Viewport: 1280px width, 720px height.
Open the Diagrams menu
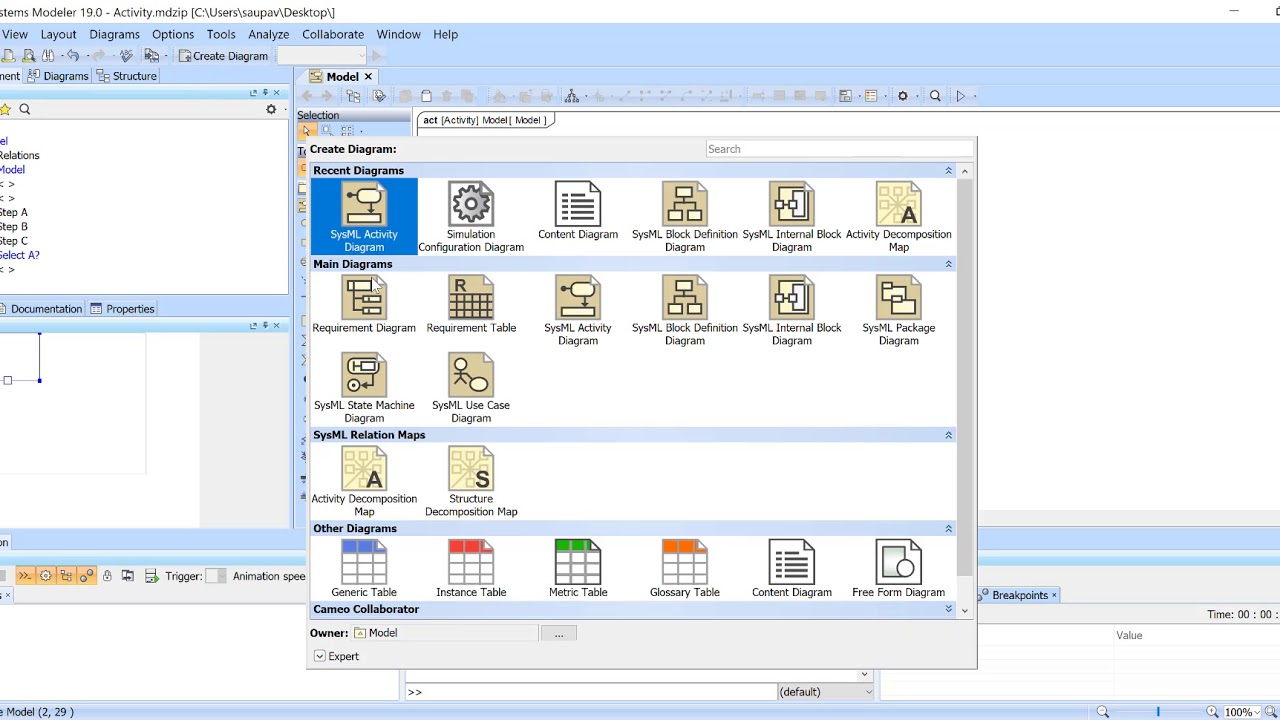(x=114, y=34)
